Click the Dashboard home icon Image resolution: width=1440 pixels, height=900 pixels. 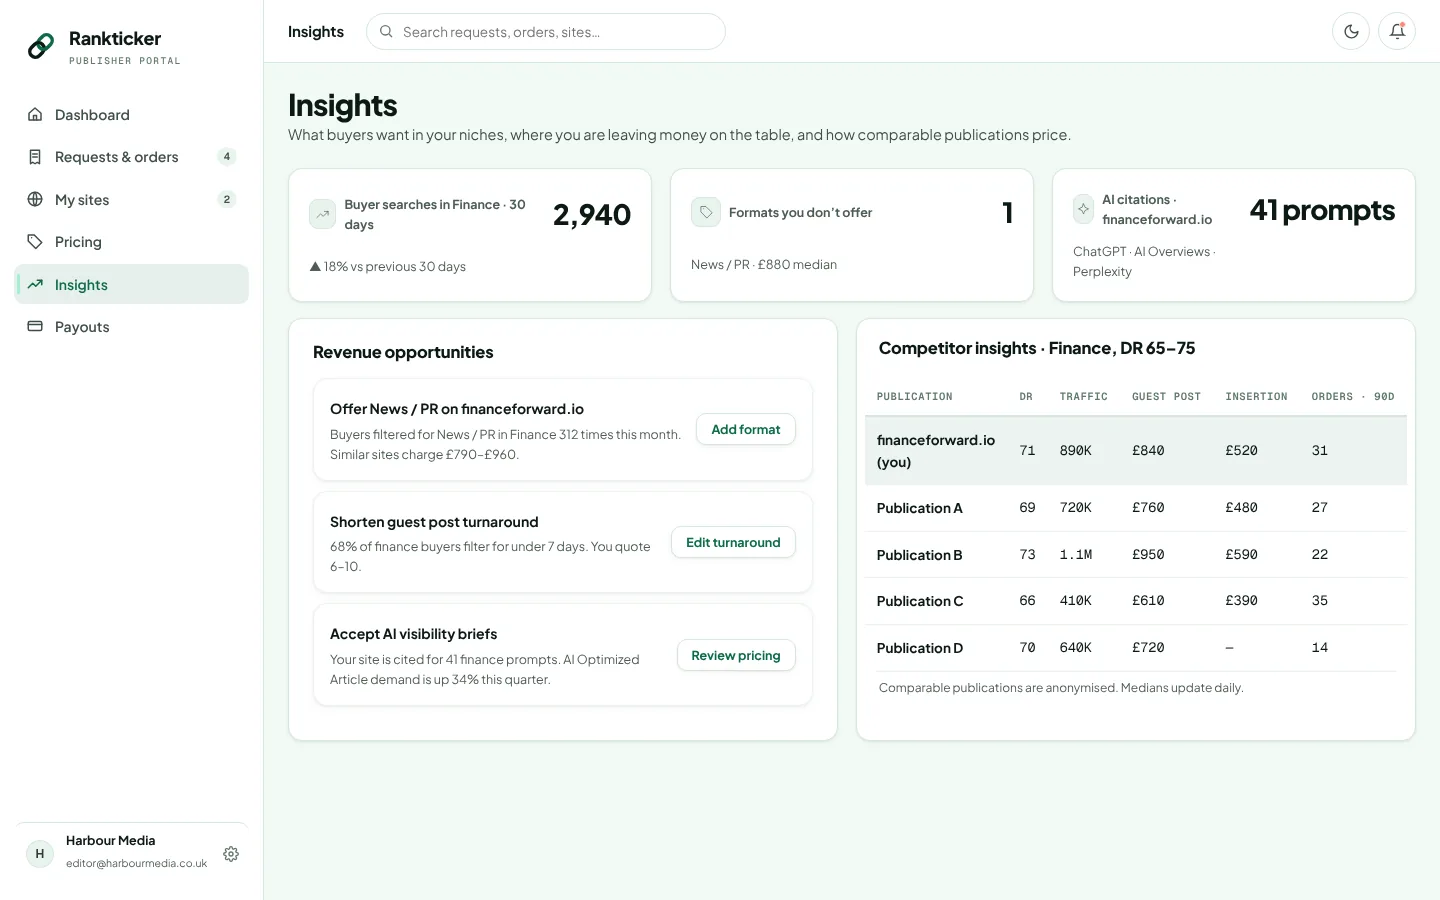coord(35,114)
